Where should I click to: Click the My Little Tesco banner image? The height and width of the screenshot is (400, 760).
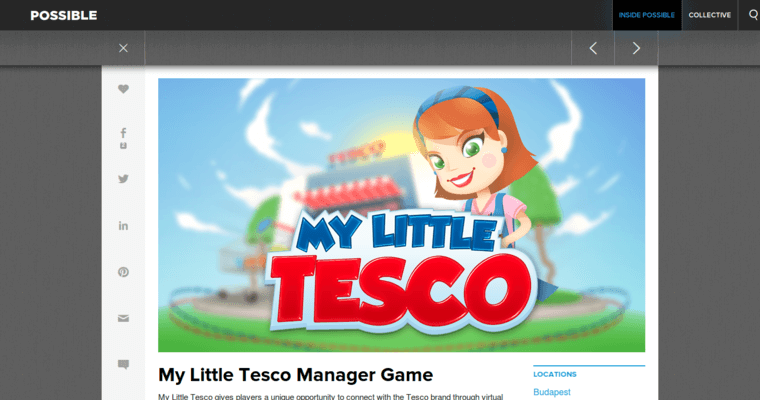[x=401, y=215]
